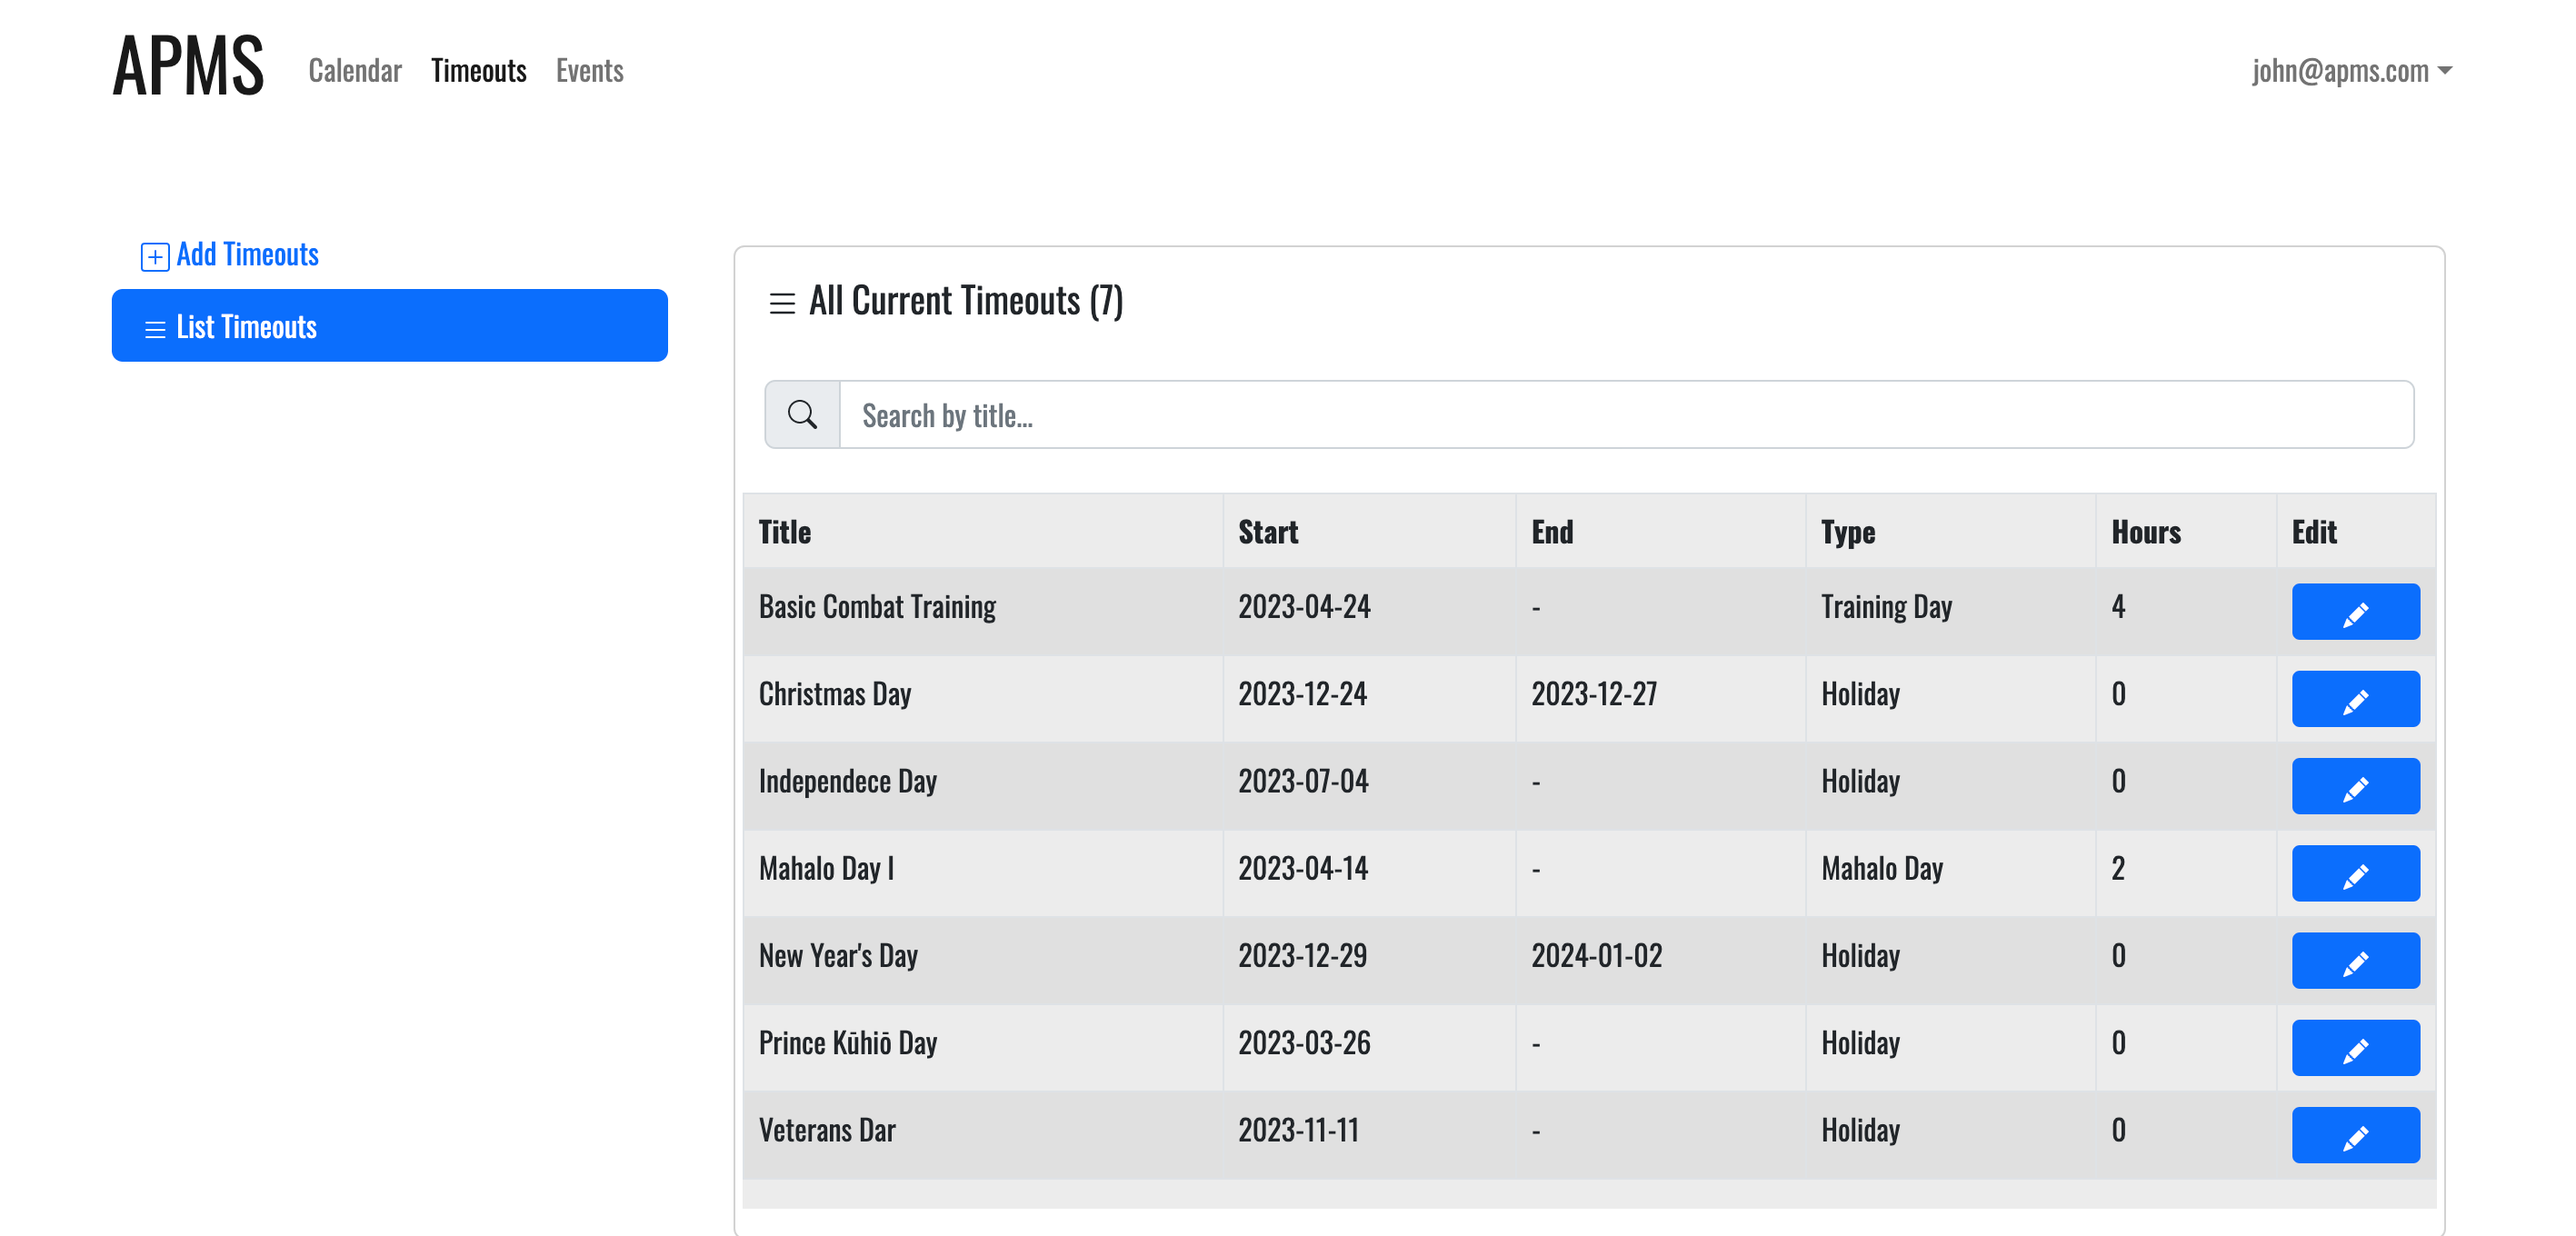This screenshot has height=1236, width=2576.
Task: Open the Calendar nav item
Action: pyautogui.click(x=354, y=70)
